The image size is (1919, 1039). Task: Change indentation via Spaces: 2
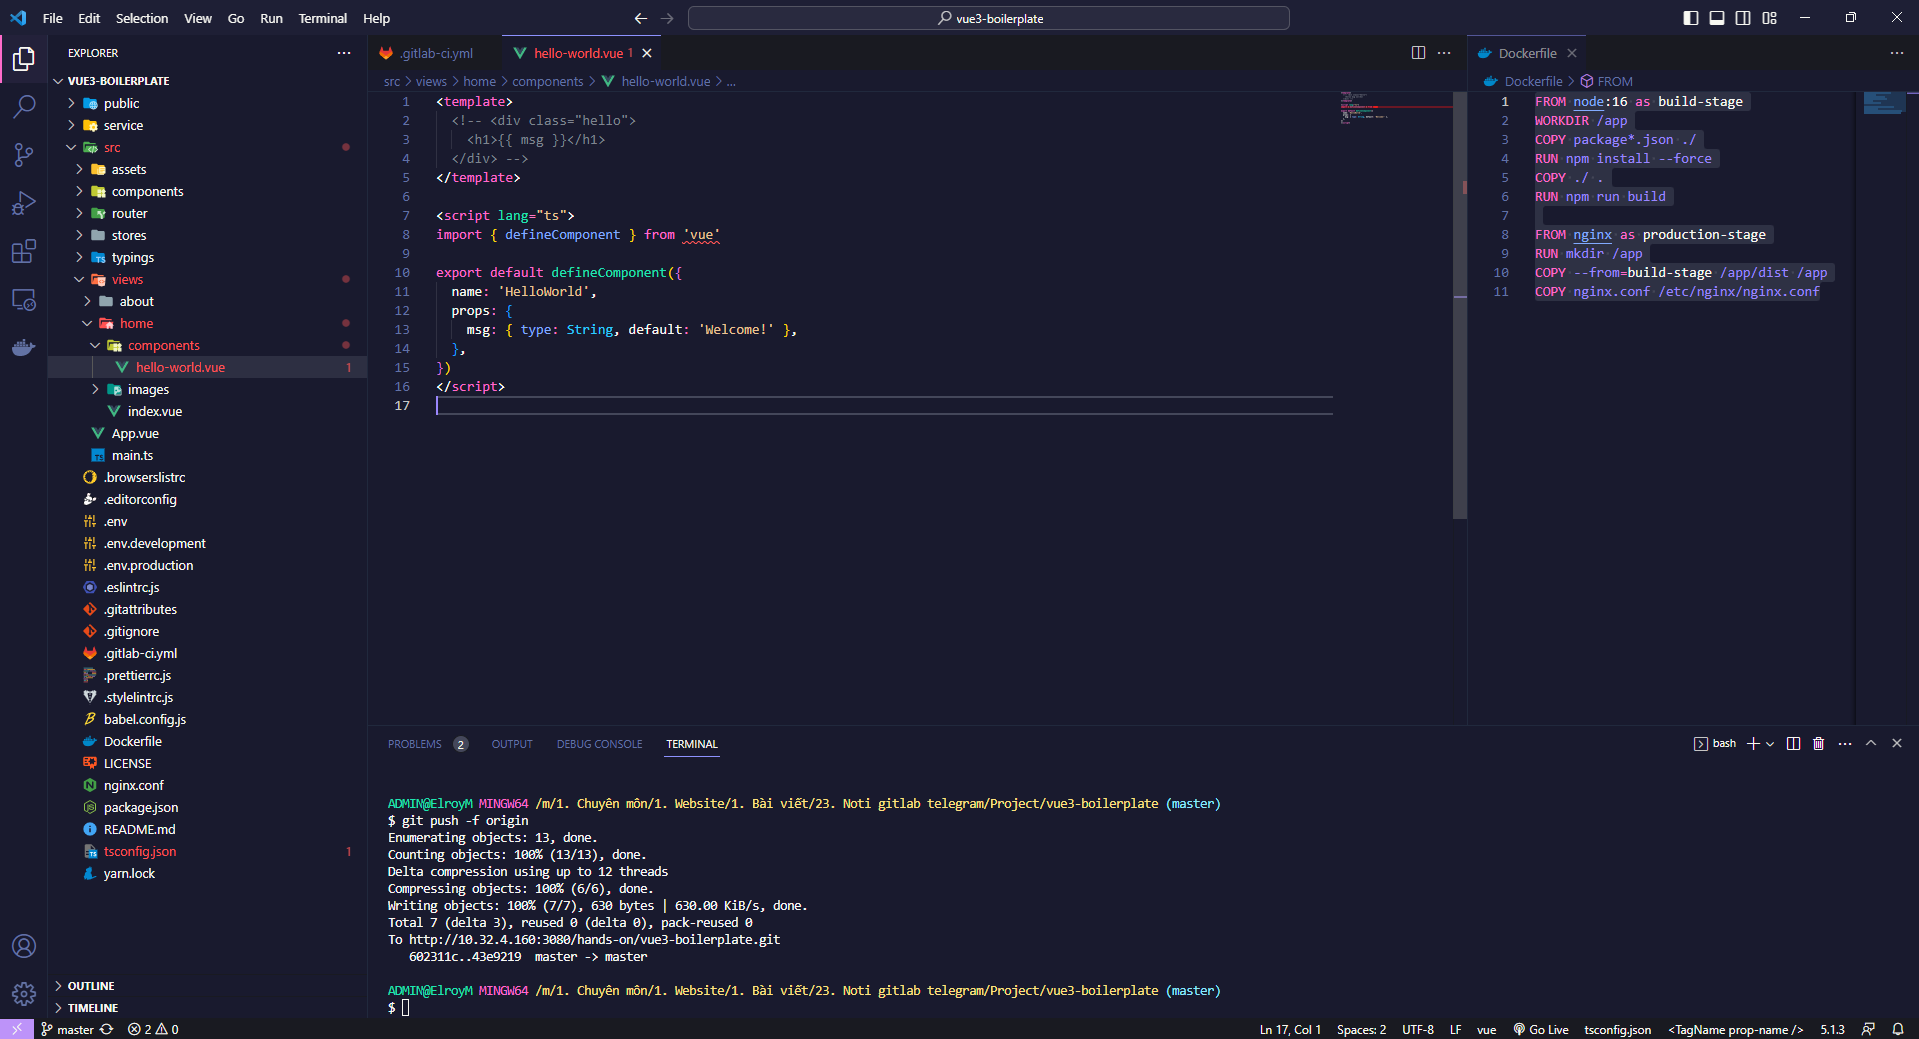click(x=1361, y=1029)
